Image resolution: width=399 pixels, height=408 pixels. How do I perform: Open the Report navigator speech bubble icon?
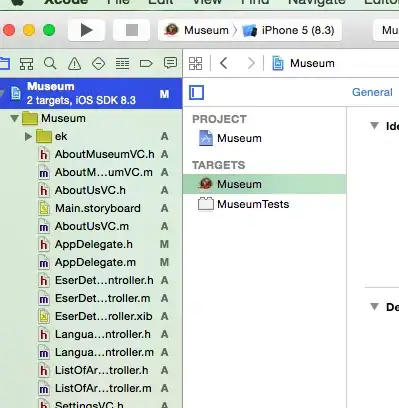click(170, 63)
